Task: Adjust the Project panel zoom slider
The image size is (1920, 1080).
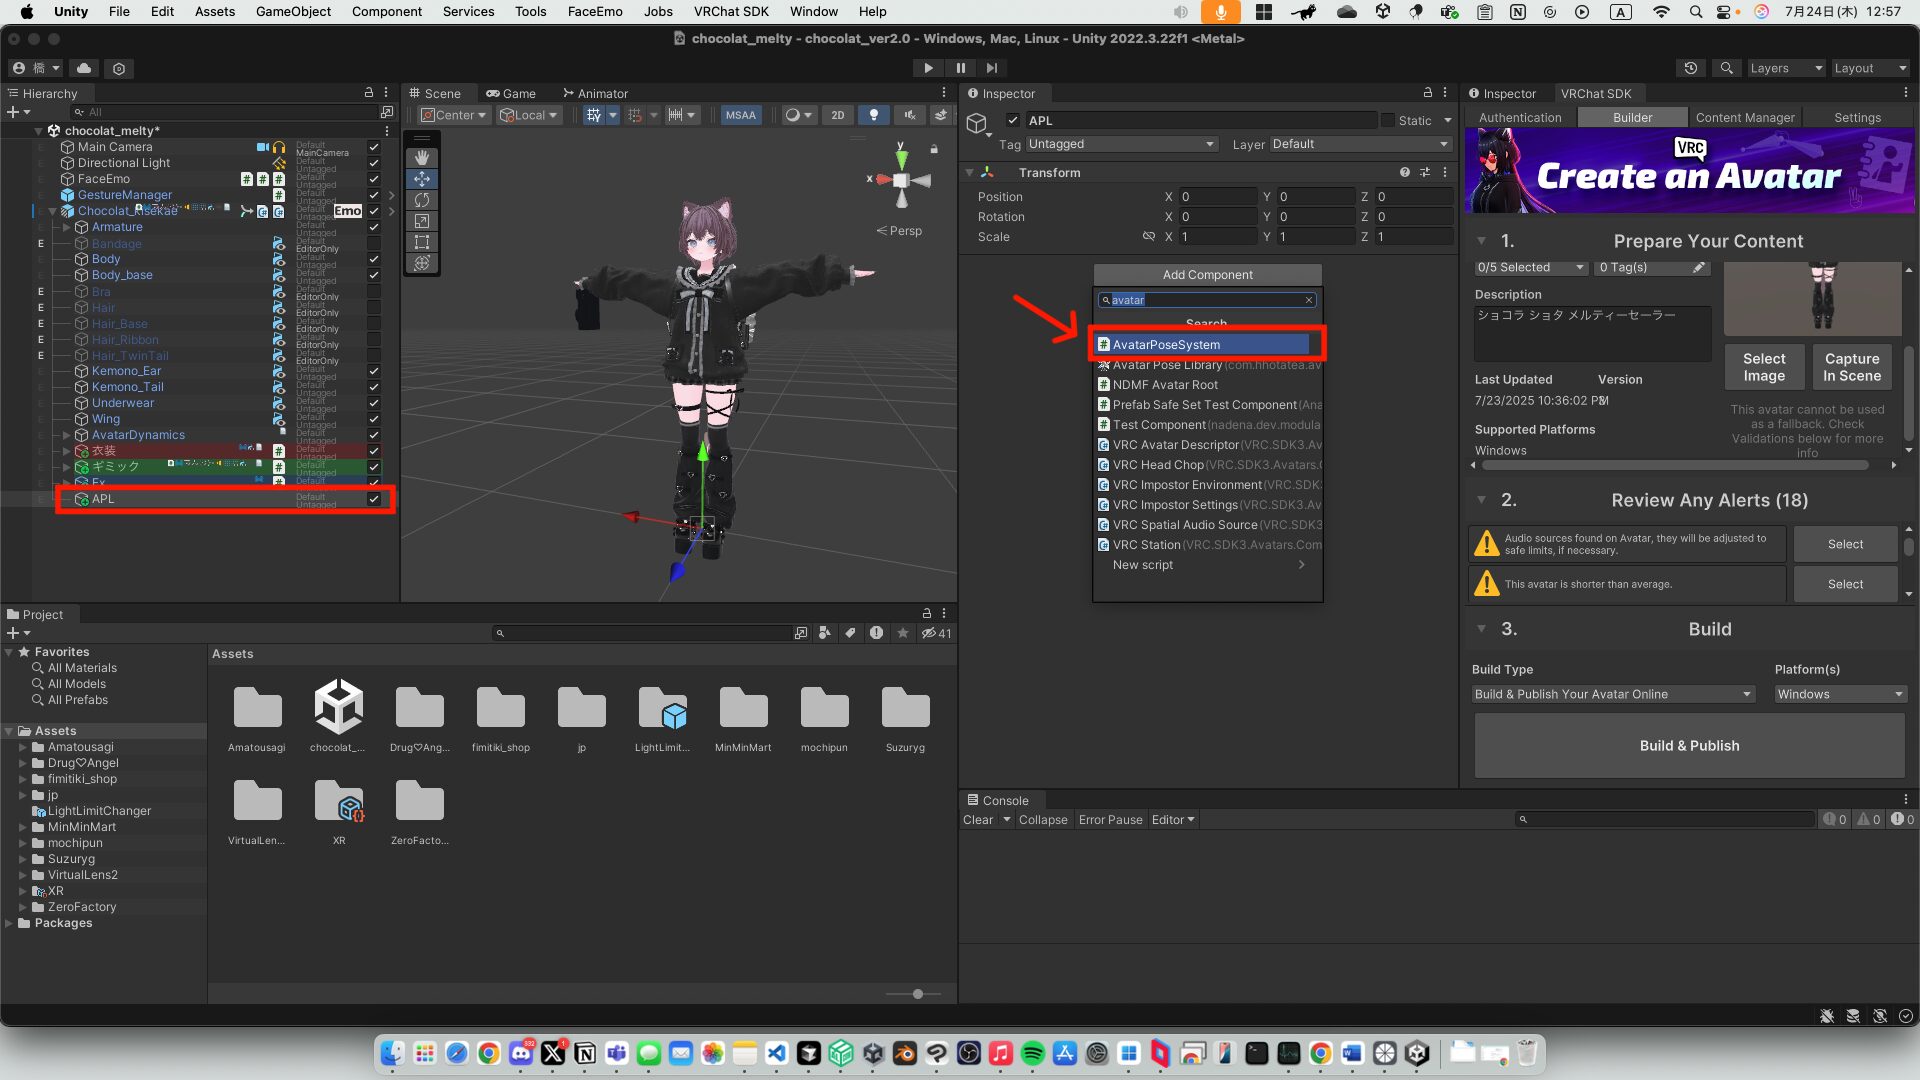Action: click(x=916, y=993)
